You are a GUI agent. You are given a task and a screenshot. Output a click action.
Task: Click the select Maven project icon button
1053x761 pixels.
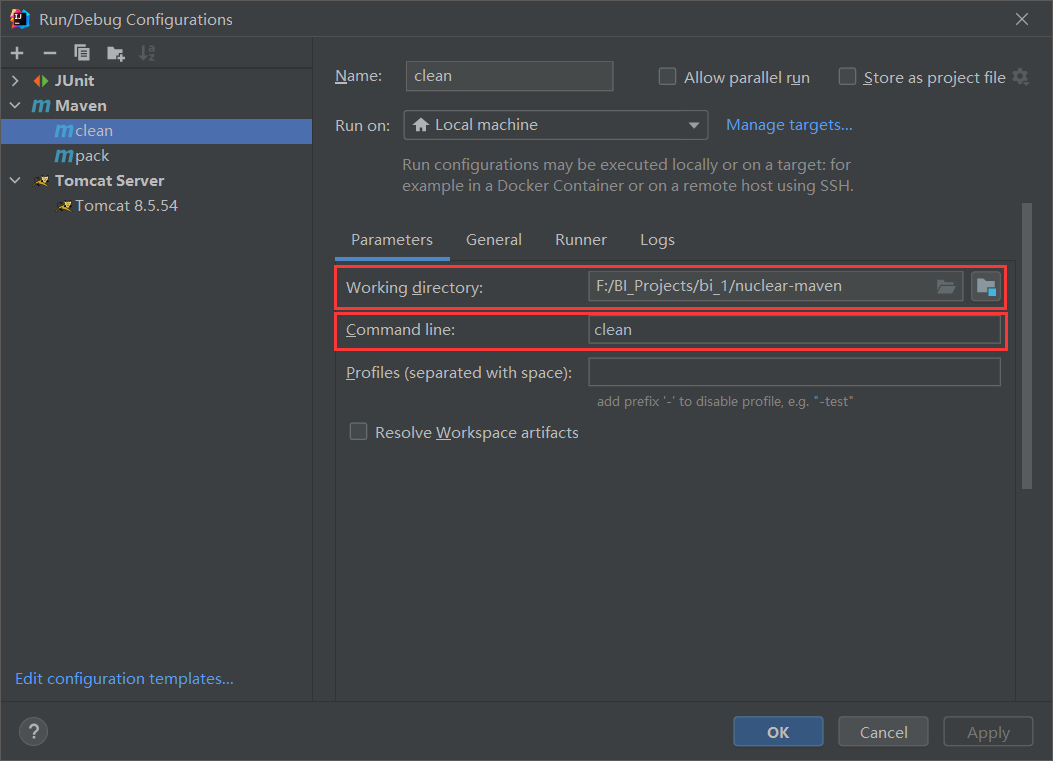click(986, 287)
